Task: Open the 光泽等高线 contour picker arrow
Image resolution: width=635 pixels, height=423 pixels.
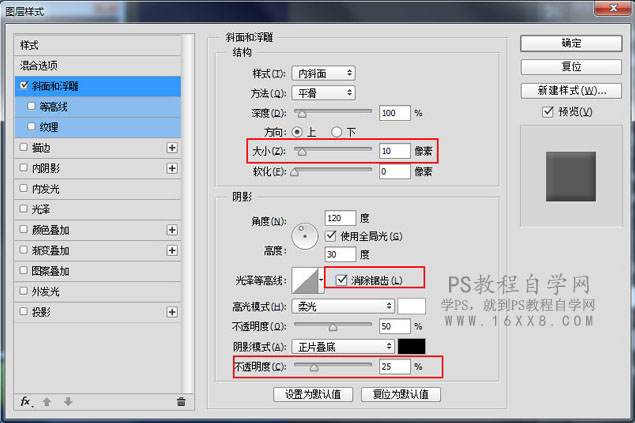Action: [321, 280]
